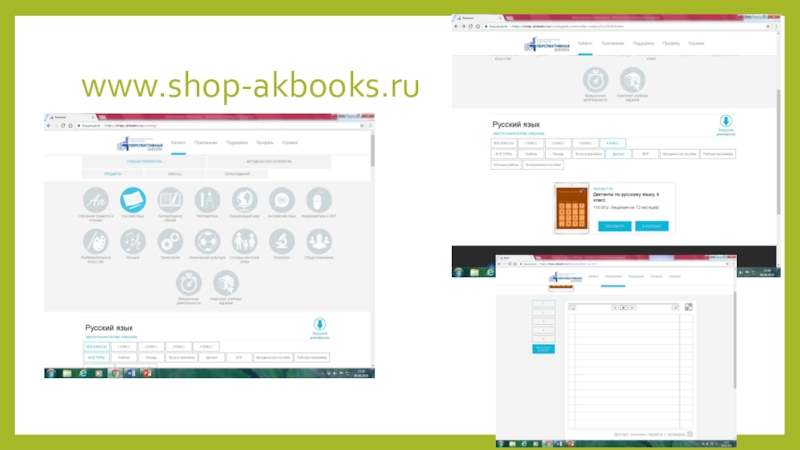Filter by ВПР type in Диктанты product window
This screenshot has height=450, width=800.
tap(645, 154)
